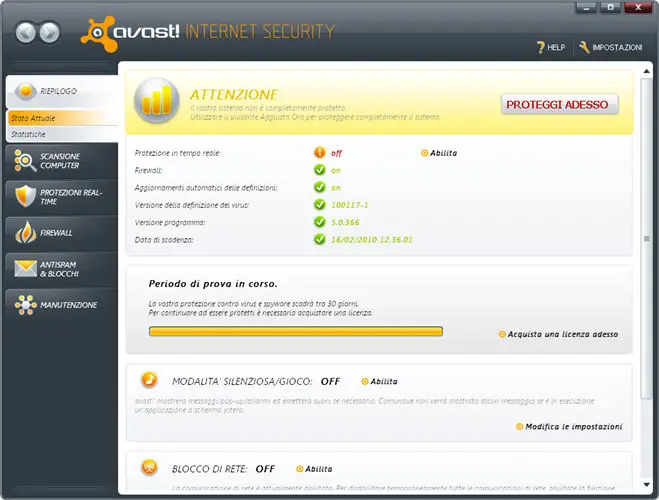Click the OFF value of Modalita' Silenziosa
Viewport: 659px width, 500px height.
tap(330, 382)
